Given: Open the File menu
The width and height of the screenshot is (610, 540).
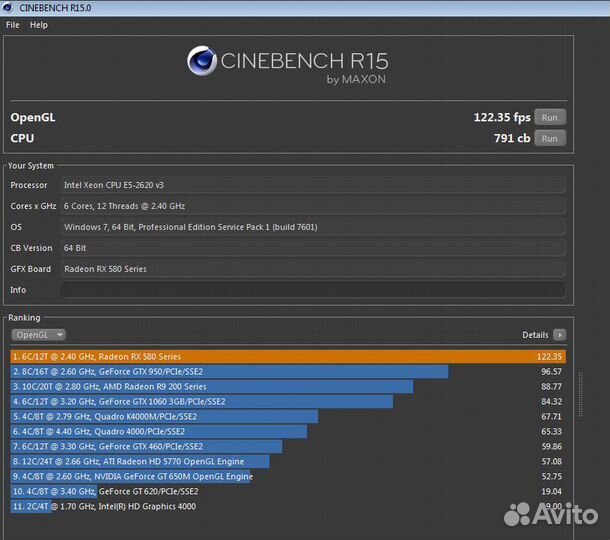Looking at the screenshot, I should pyautogui.click(x=13, y=25).
